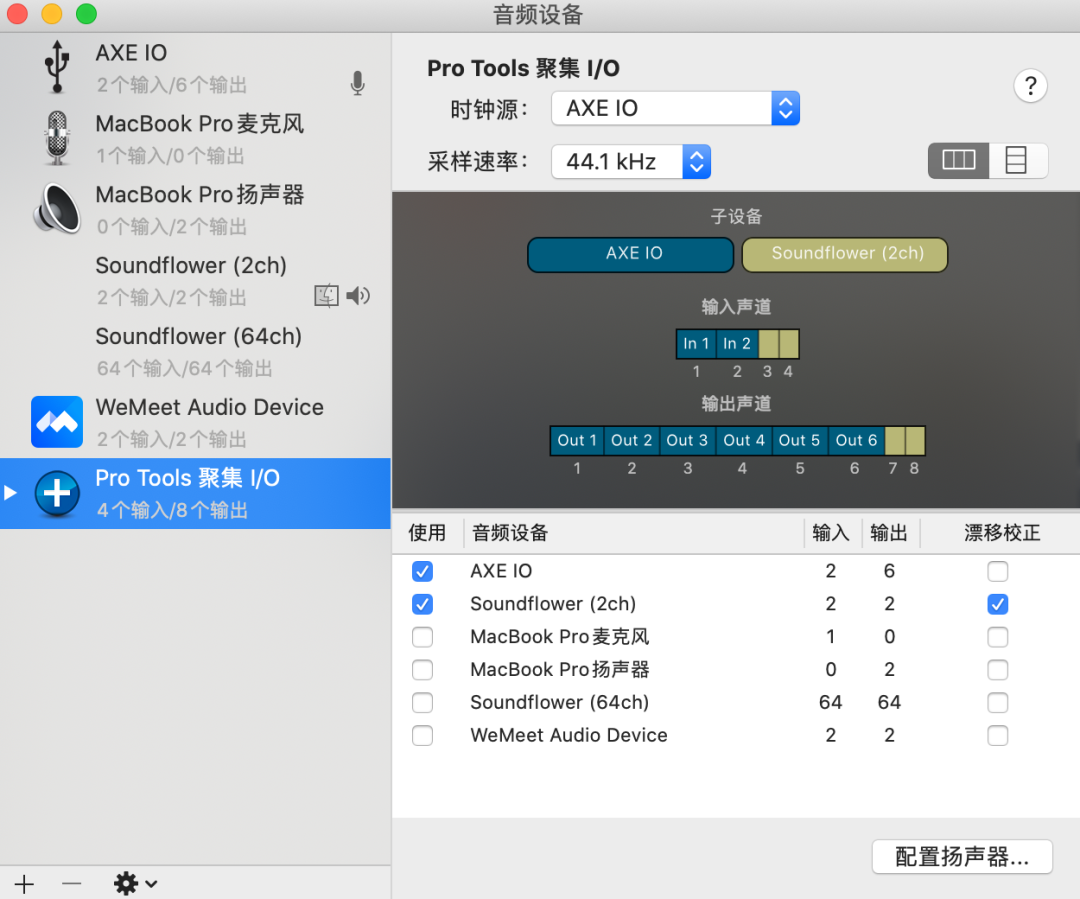1080x899 pixels.
Task: Enable 使用 for MacBook Pro扬声器
Action: tap(422, 670)
